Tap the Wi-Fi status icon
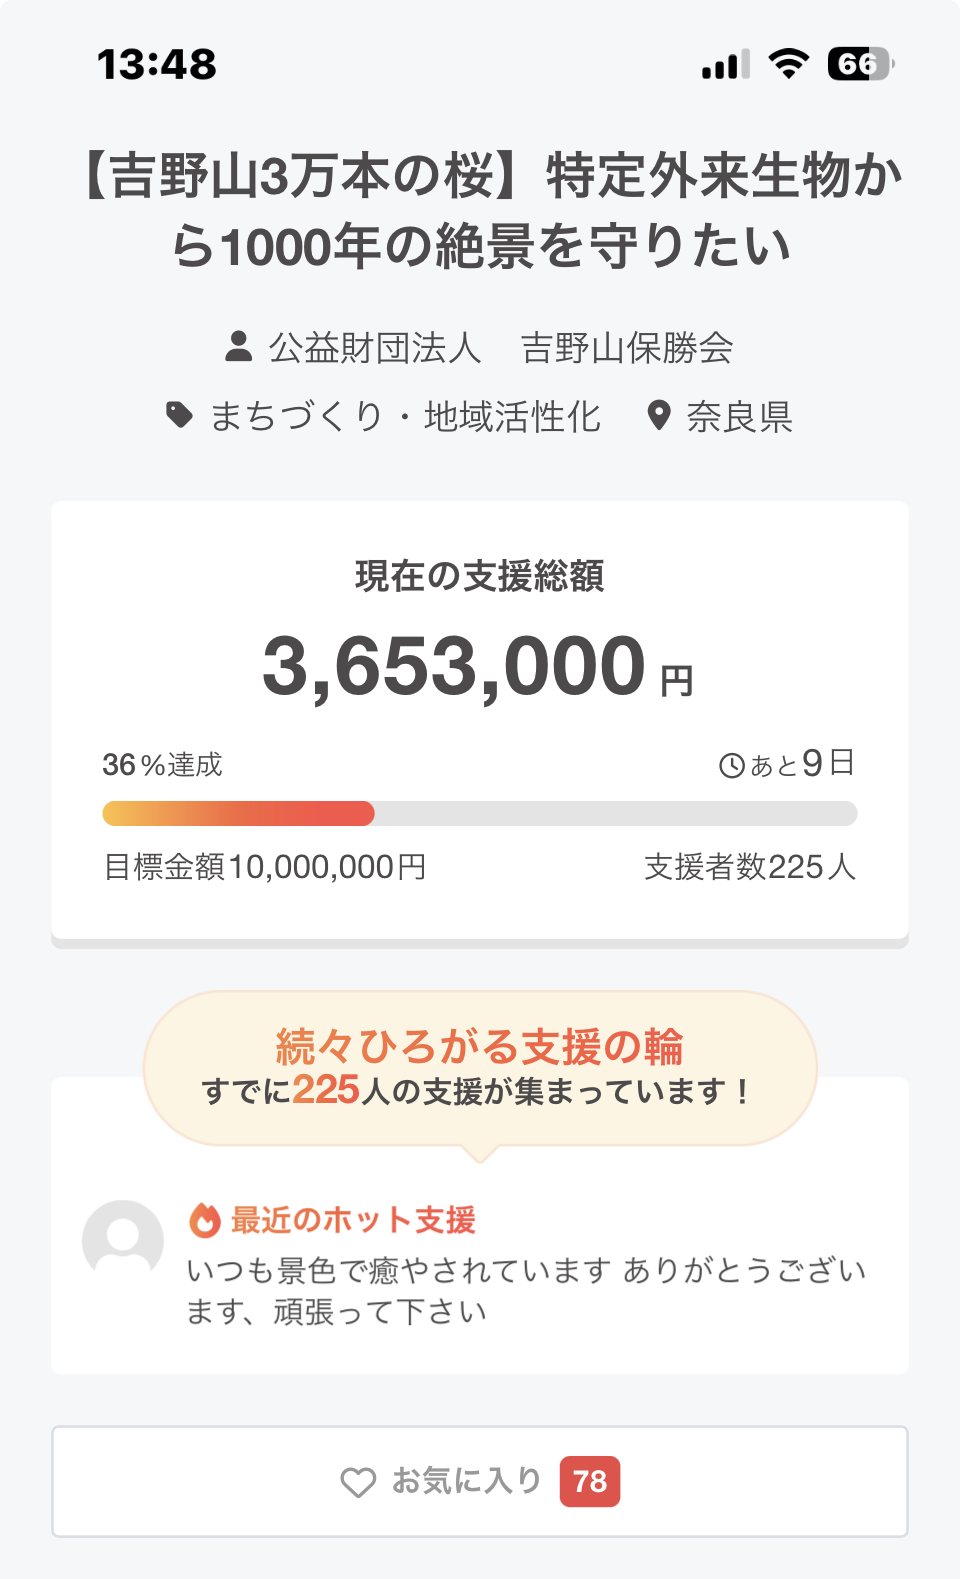Screen dimensions: 960x1579 pos(788,65)
